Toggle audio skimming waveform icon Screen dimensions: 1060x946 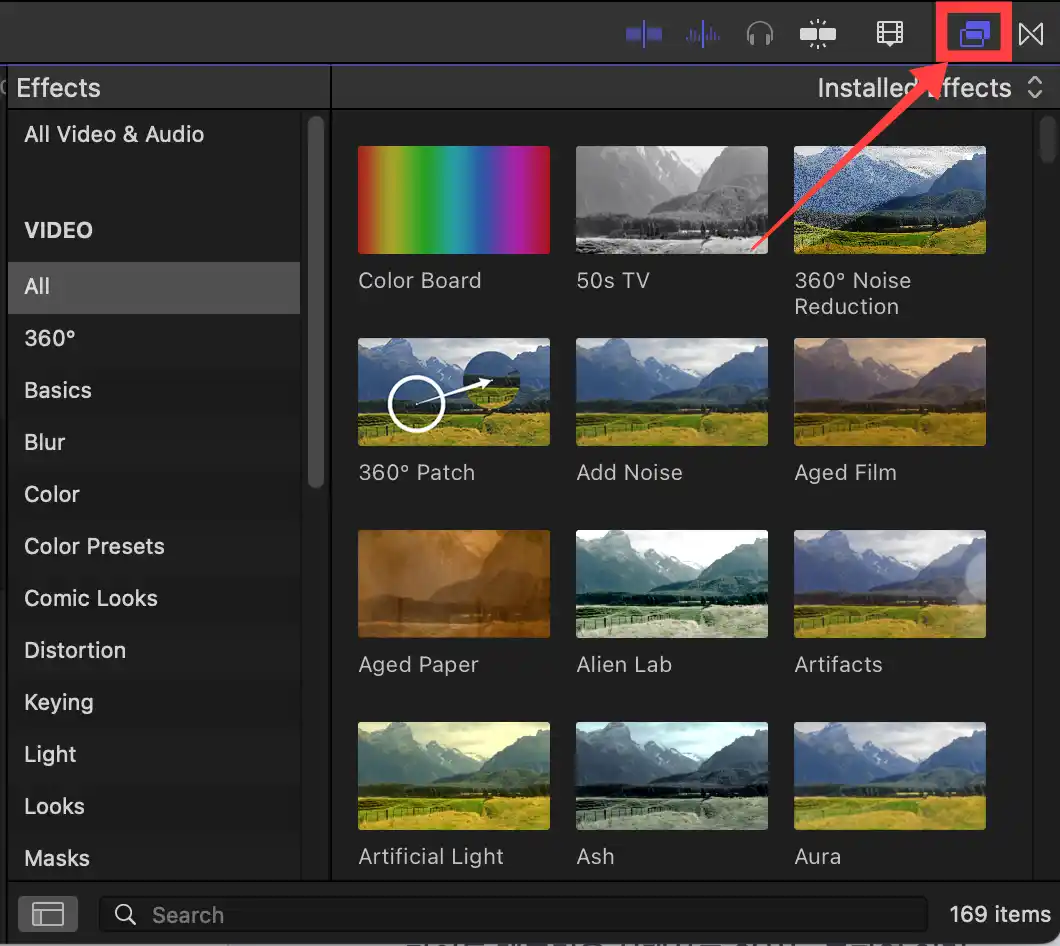click(x=702, y=34)
